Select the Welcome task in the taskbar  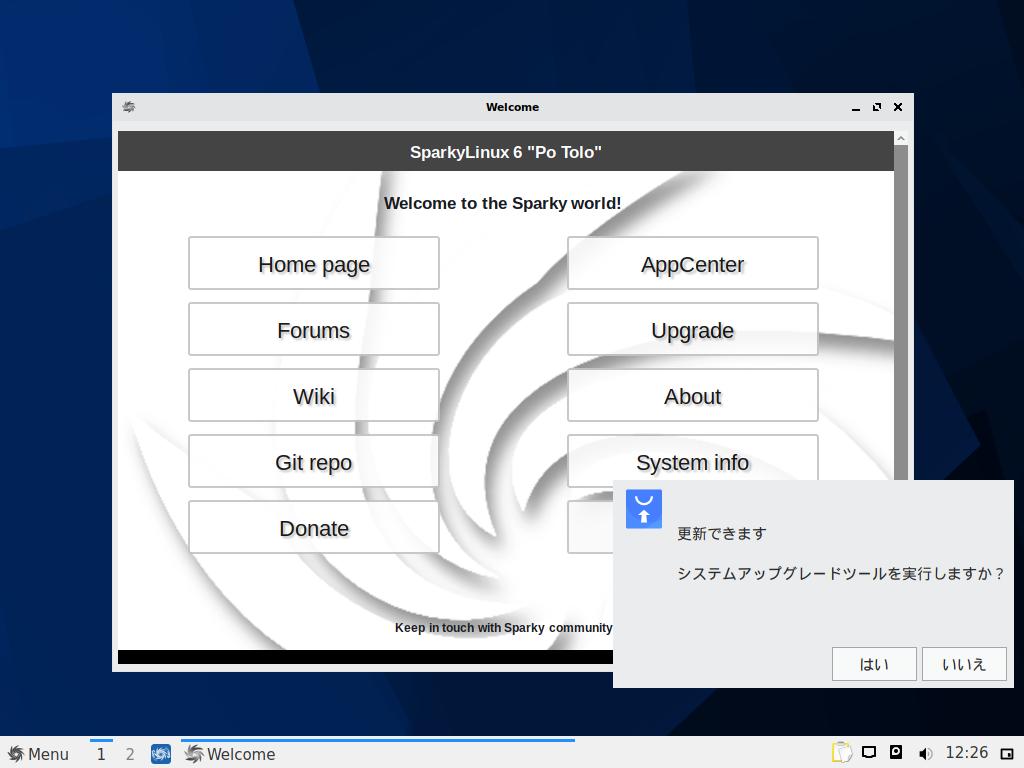click(x=377, y=754)
